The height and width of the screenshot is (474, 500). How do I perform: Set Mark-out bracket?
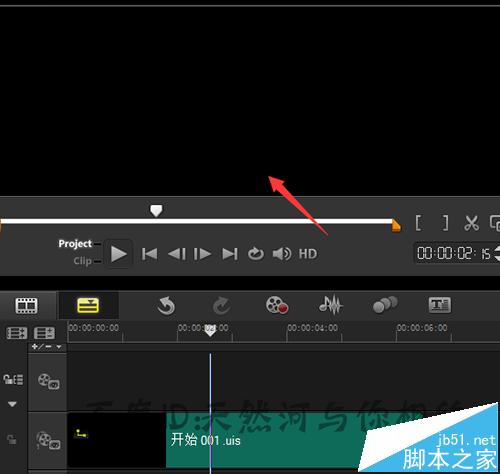[445, 223]
